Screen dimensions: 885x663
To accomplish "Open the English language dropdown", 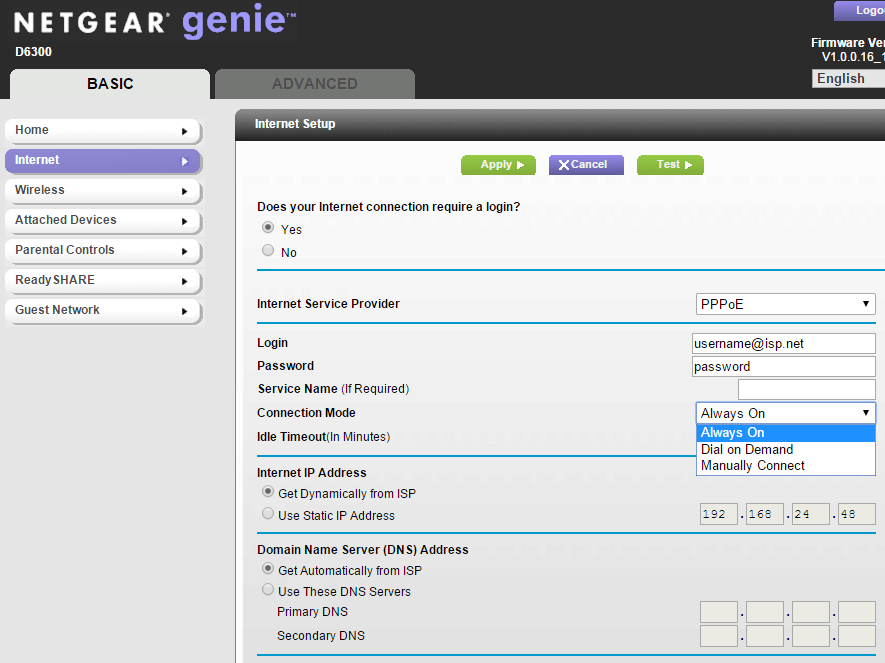I will (x=848, y=78).
